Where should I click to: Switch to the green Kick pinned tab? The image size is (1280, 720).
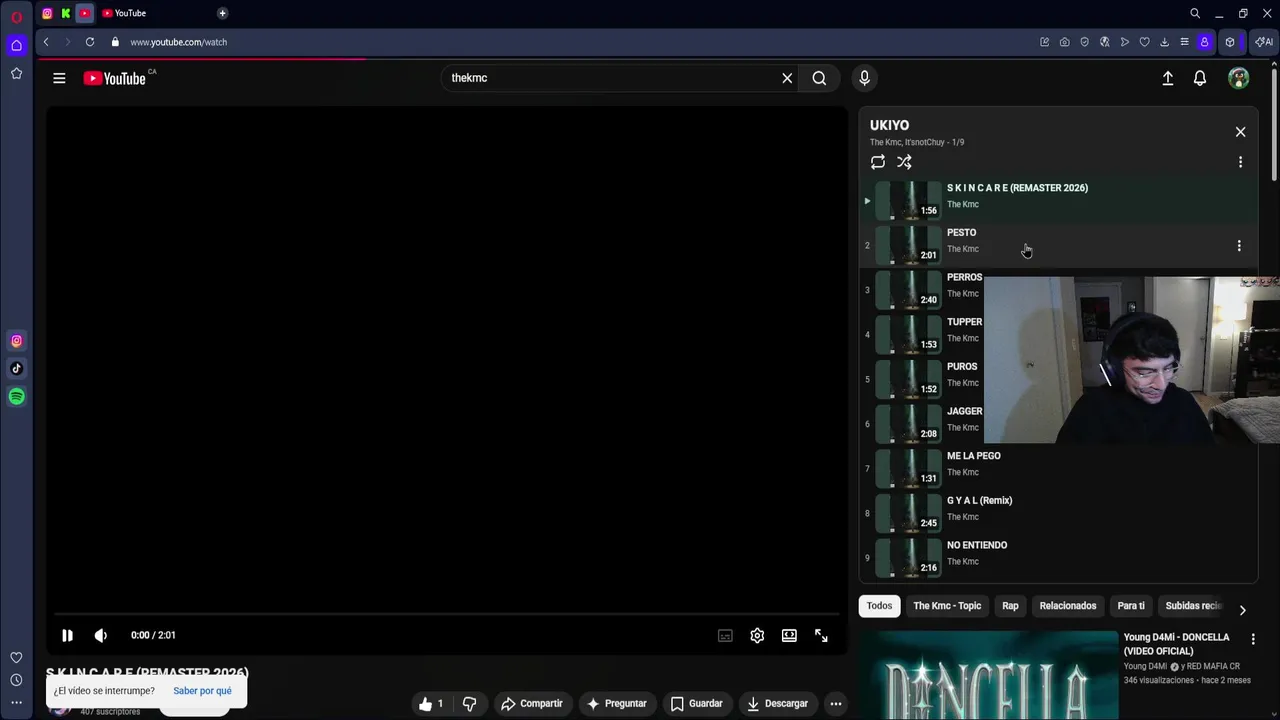tap(66, 13)
